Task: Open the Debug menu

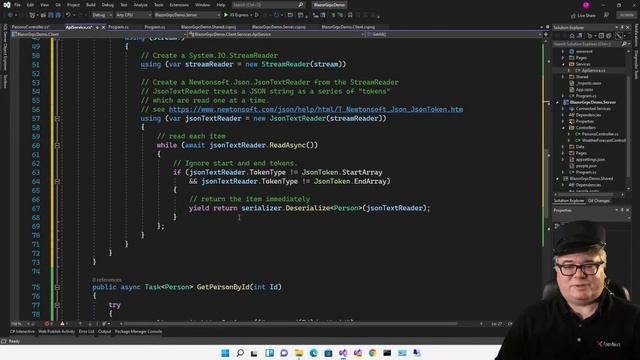Action: pos(108,5)
